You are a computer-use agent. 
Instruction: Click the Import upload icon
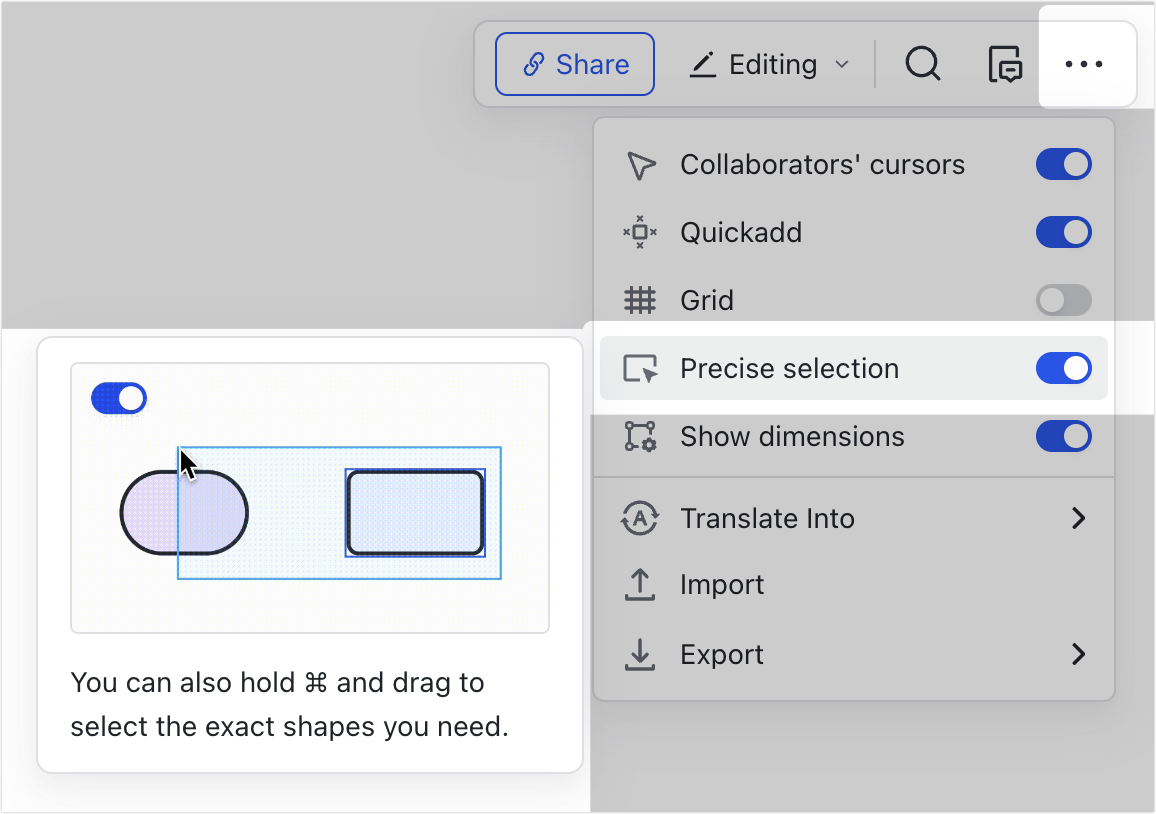tap(639, 585)
